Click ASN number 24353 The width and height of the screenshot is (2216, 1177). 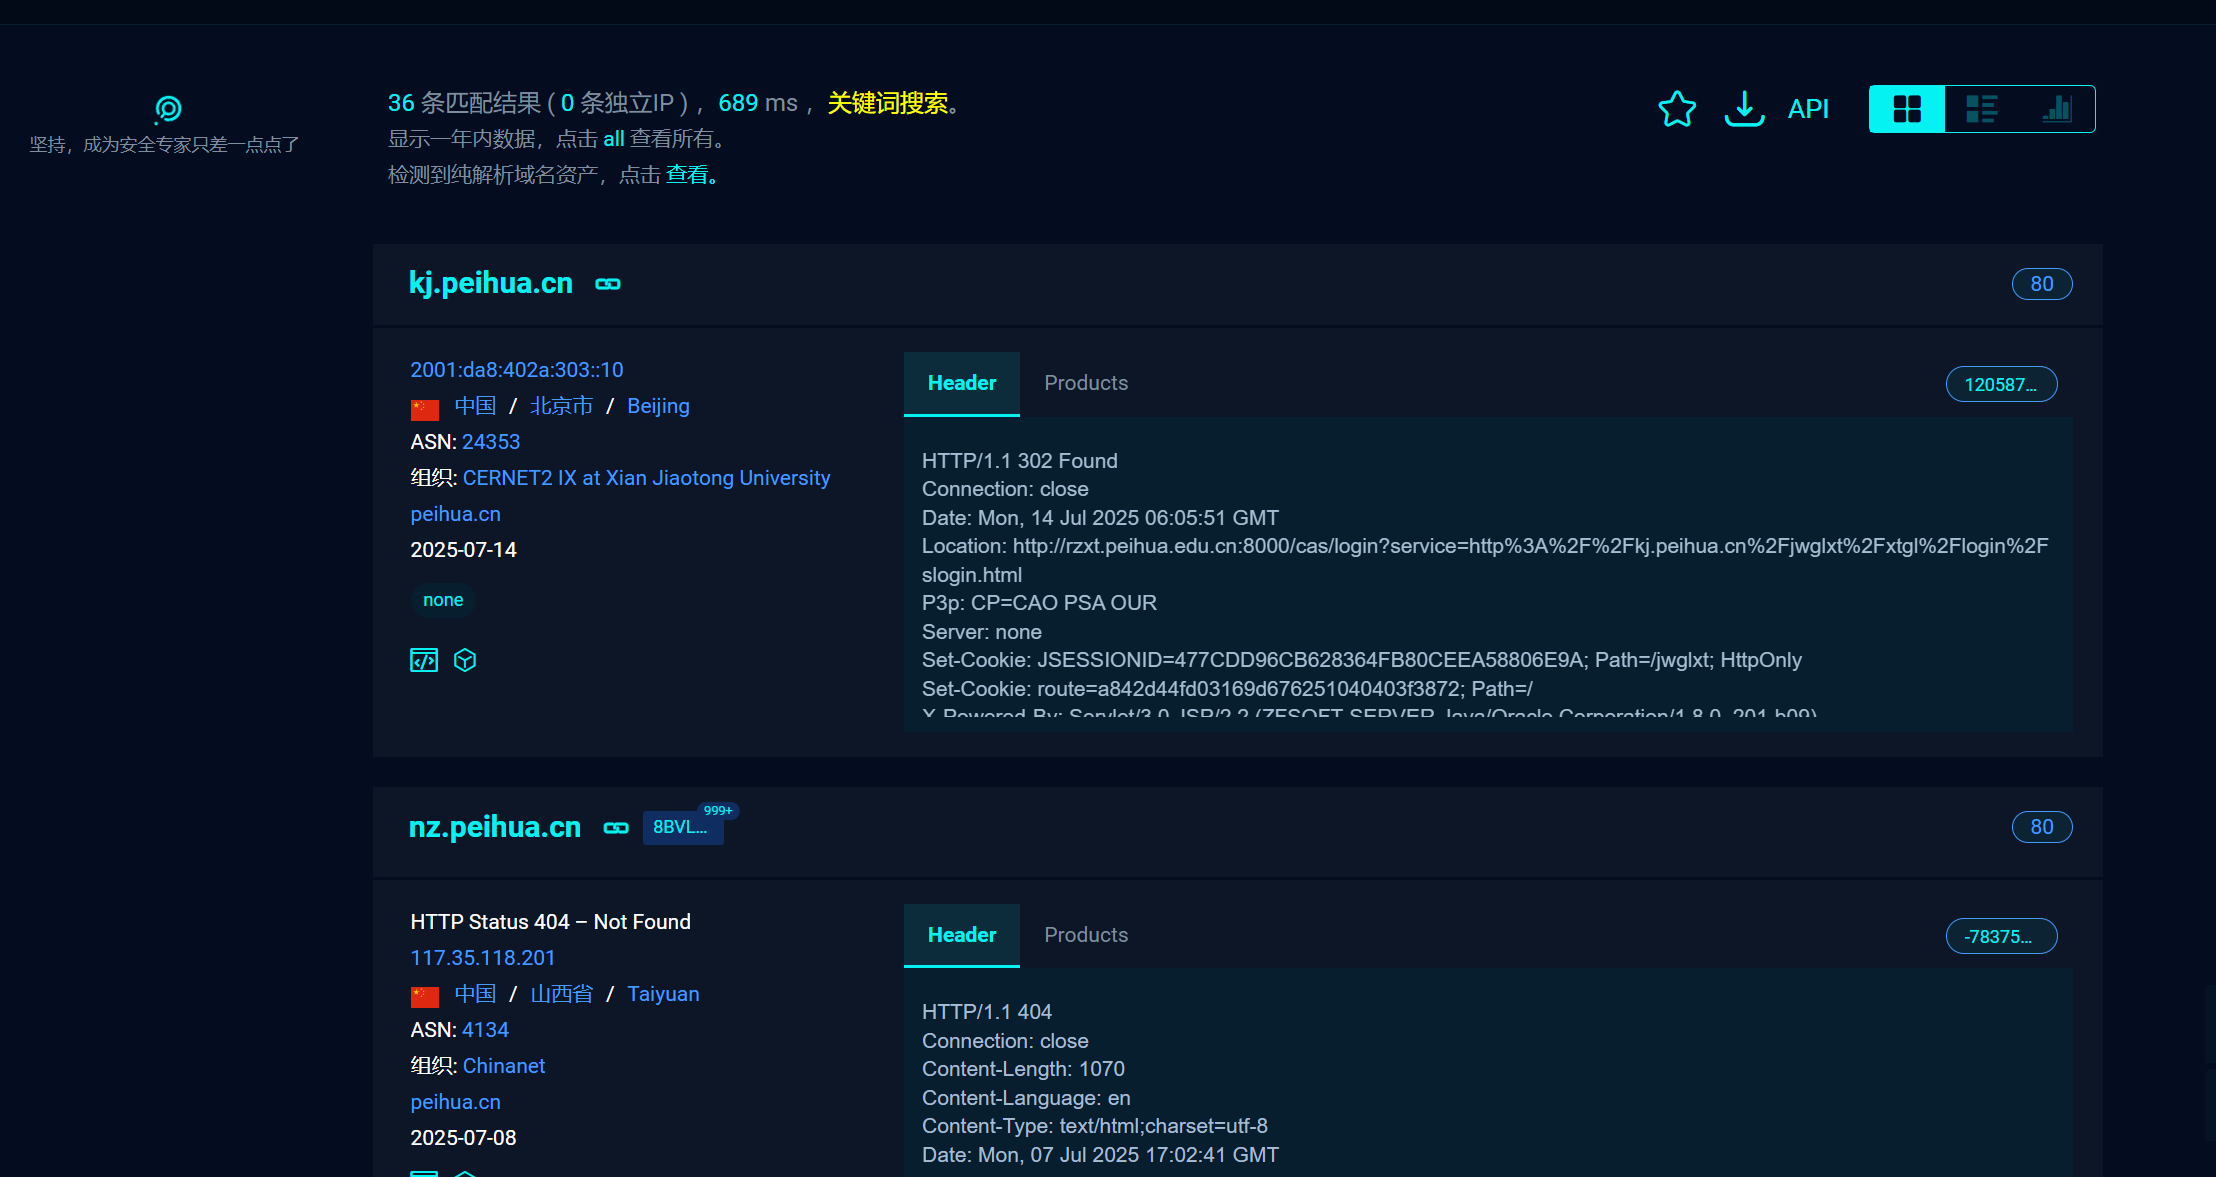click(x=491, y=442)
